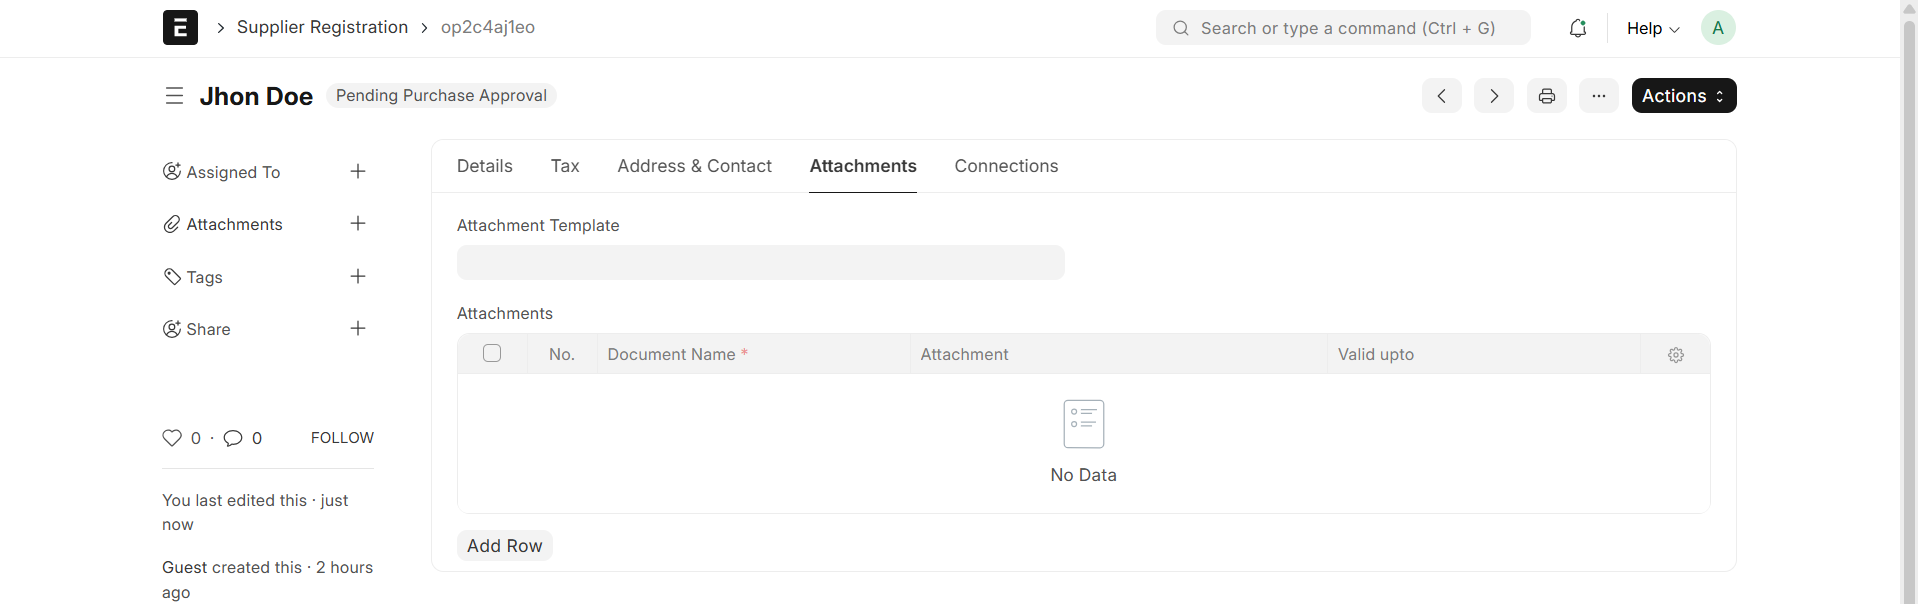Click the Document Name column header
Screen dimensions: 1918x604
click(x=678, y=355)
